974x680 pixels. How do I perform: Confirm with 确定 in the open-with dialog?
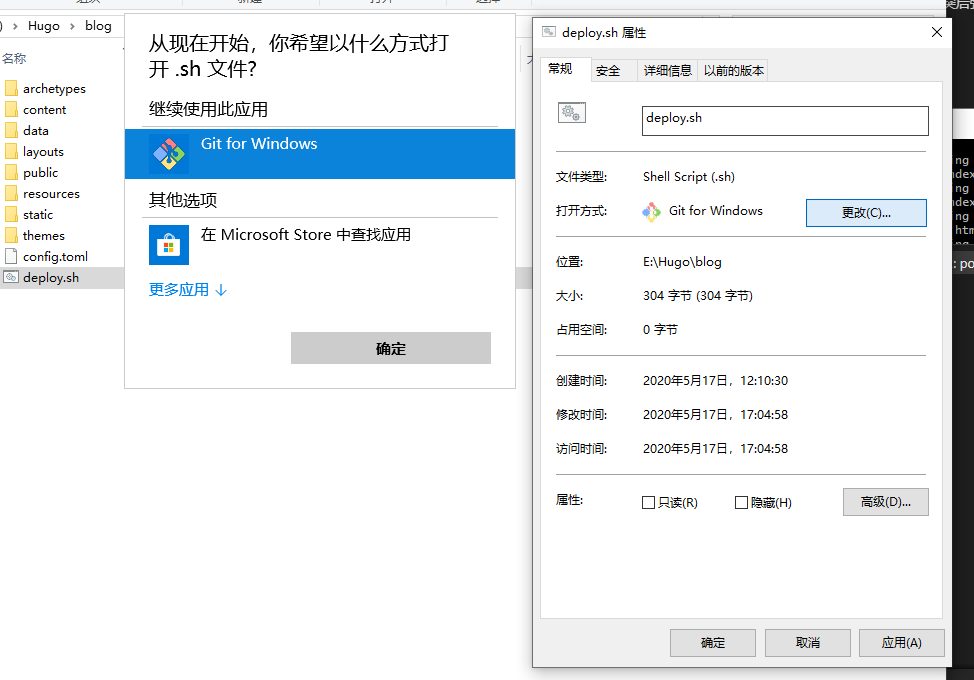point(391,348)
